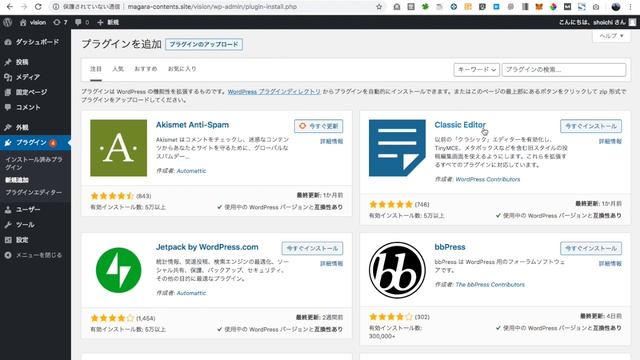Click the MetaMask fox extension icon
This screenshot has width=640, height=360.
click(539, 7)
